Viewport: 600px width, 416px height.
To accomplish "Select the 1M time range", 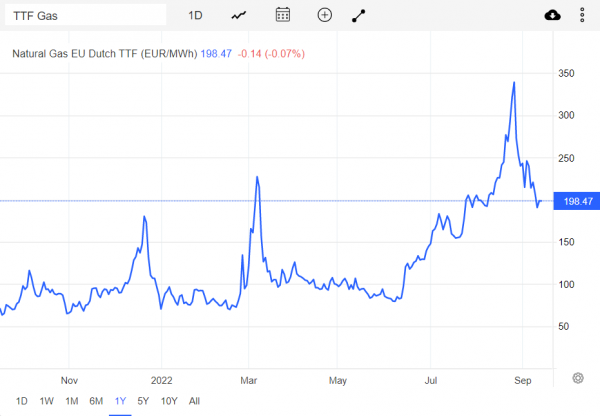I will [x=72, y=401].
